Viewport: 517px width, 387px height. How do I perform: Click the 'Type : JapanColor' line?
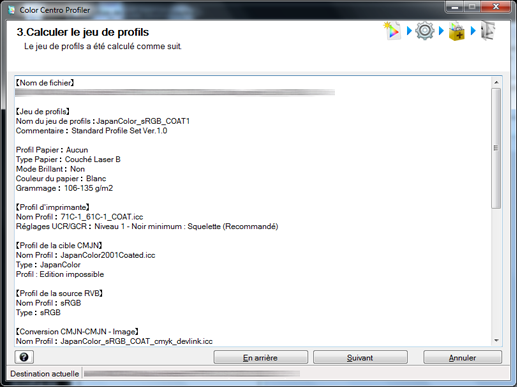[x=48, y=265]
